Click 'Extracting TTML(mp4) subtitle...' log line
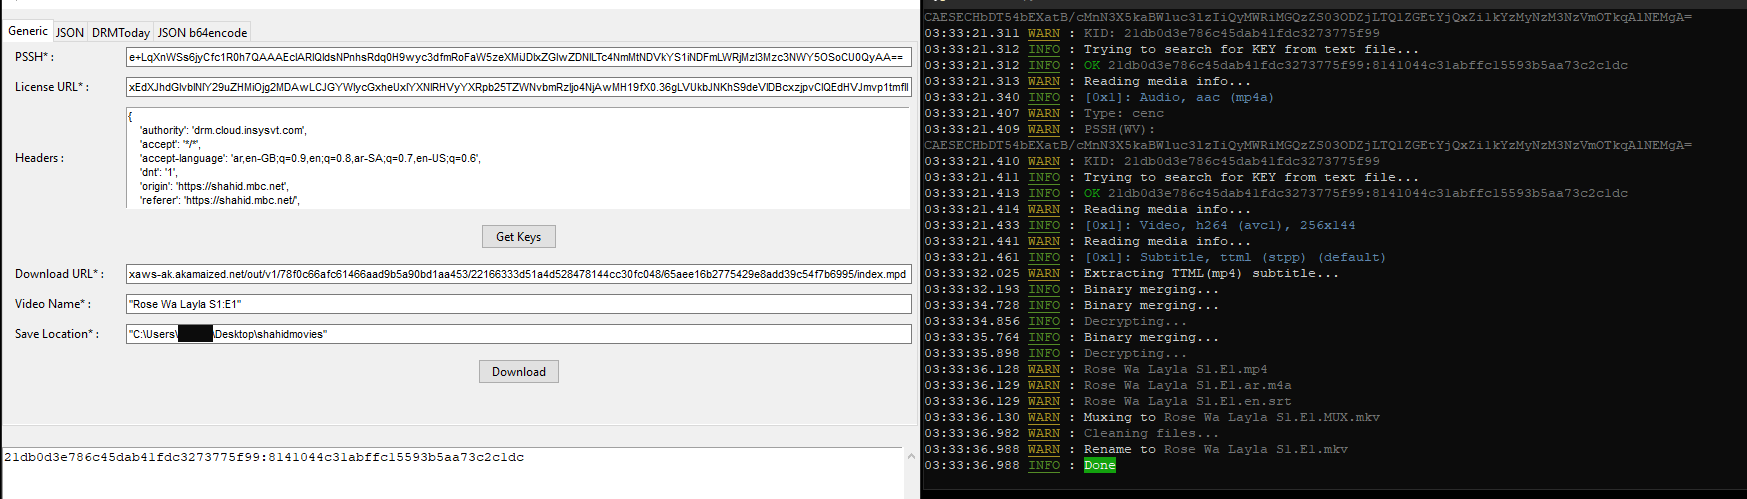Screen dimensions: 1747x499 [1211, 273]
